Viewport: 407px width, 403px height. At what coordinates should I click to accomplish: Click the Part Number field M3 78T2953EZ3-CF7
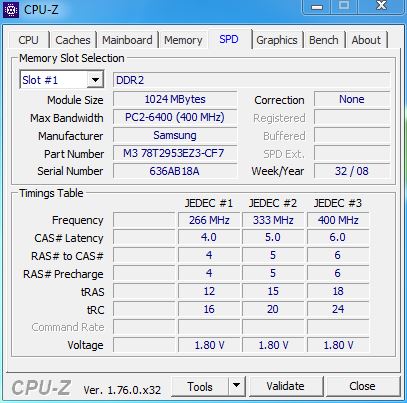[175, 153]
